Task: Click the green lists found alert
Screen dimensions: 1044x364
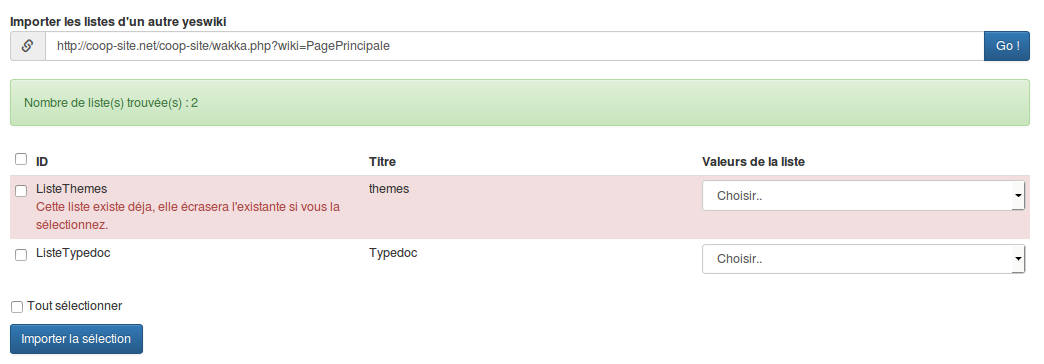Action: coord(520,102)
